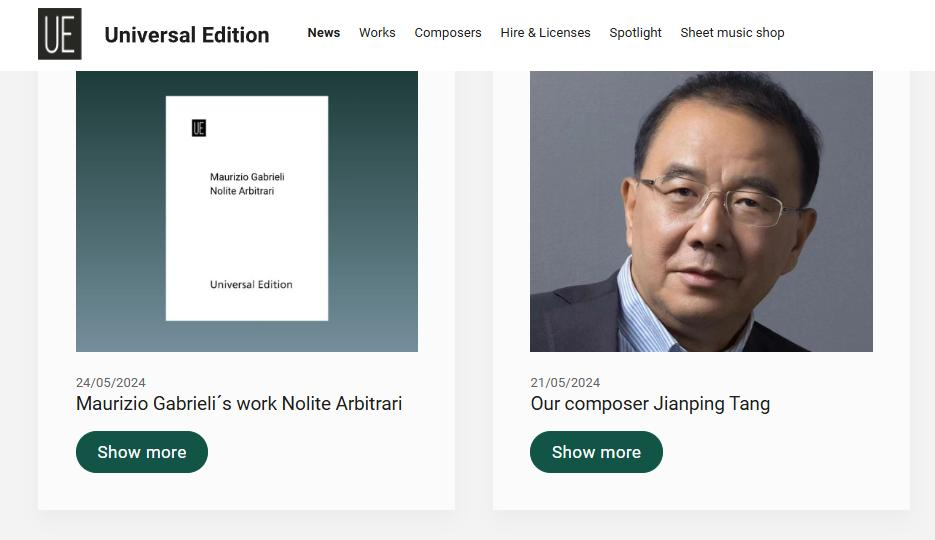Open headline Maurizio Gabrieli´s work Nolite Arbitrari
This screenshot has height=540, width=935.
(239, 404)
